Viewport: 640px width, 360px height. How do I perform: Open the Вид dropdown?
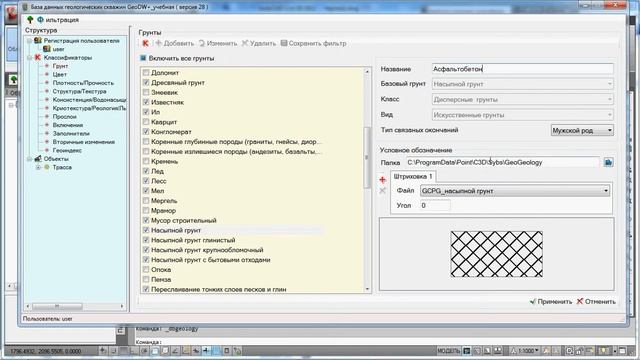tap(522, 115)
